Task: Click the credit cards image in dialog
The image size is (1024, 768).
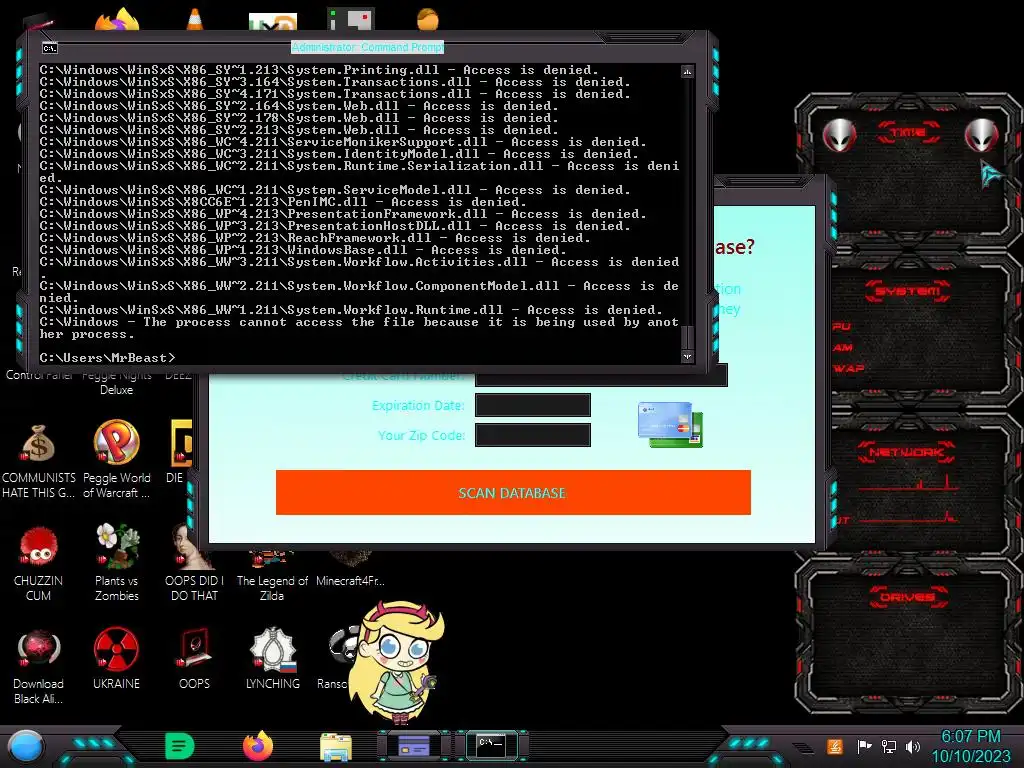Action: point(671,424)
